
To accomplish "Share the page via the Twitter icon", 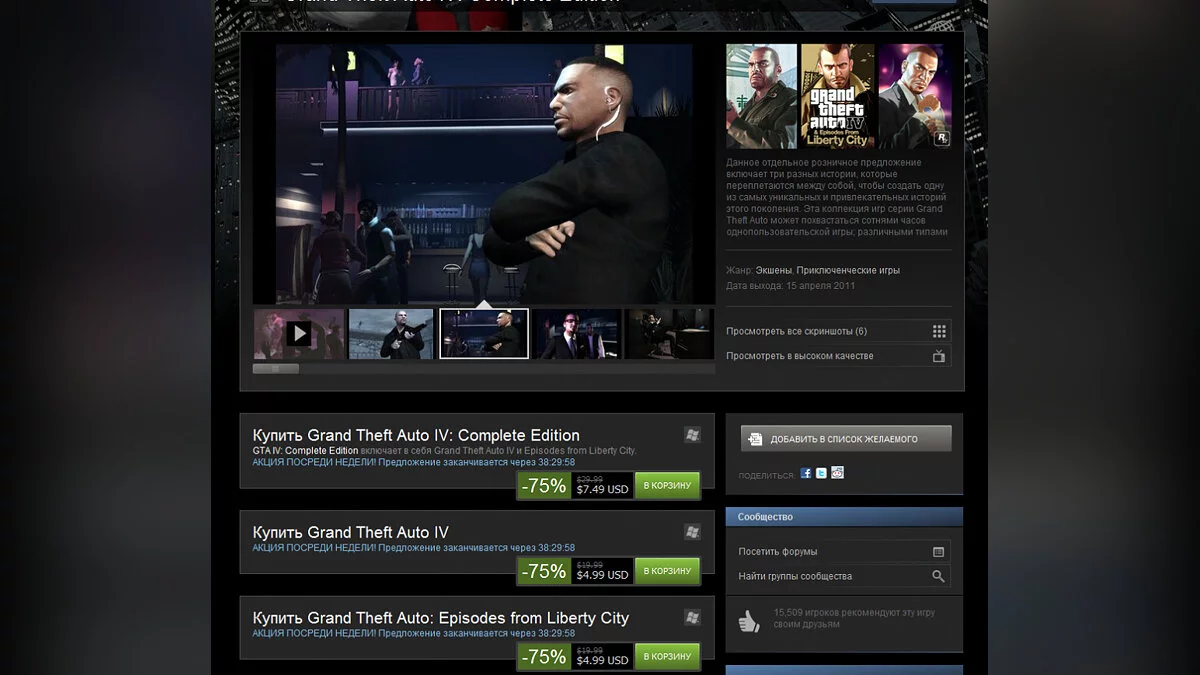I will click(x=822, y=473).
